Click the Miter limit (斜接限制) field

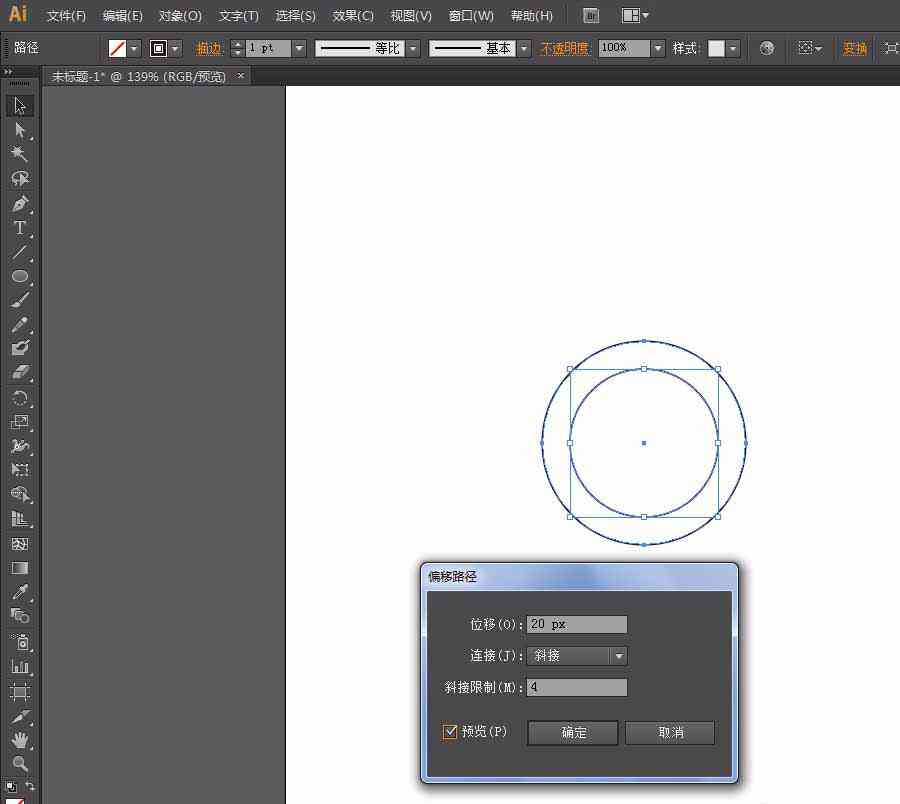point(577,687)
